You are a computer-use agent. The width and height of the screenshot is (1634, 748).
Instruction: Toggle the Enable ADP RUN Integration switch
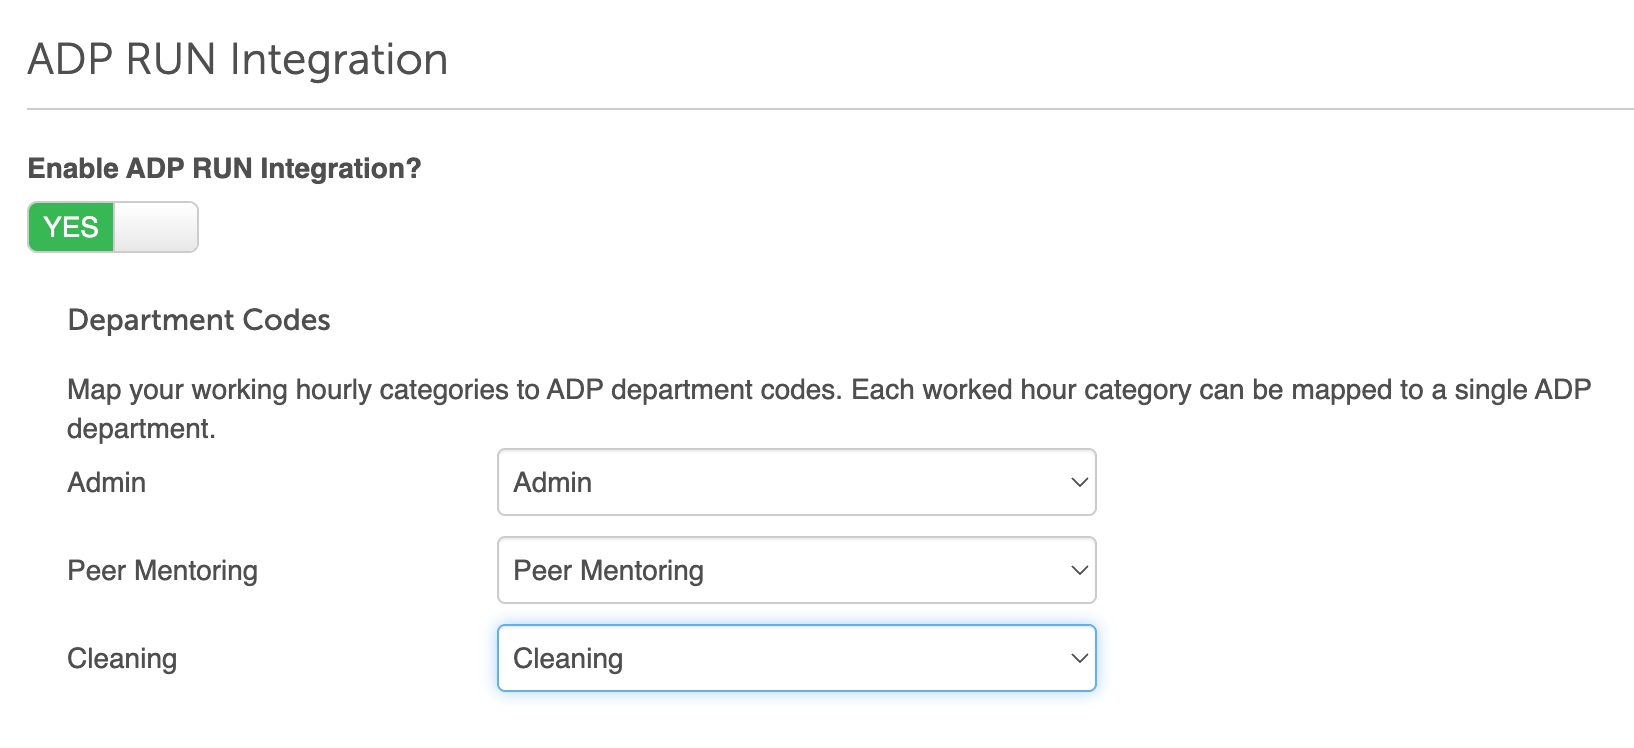(x=113, y=227)
